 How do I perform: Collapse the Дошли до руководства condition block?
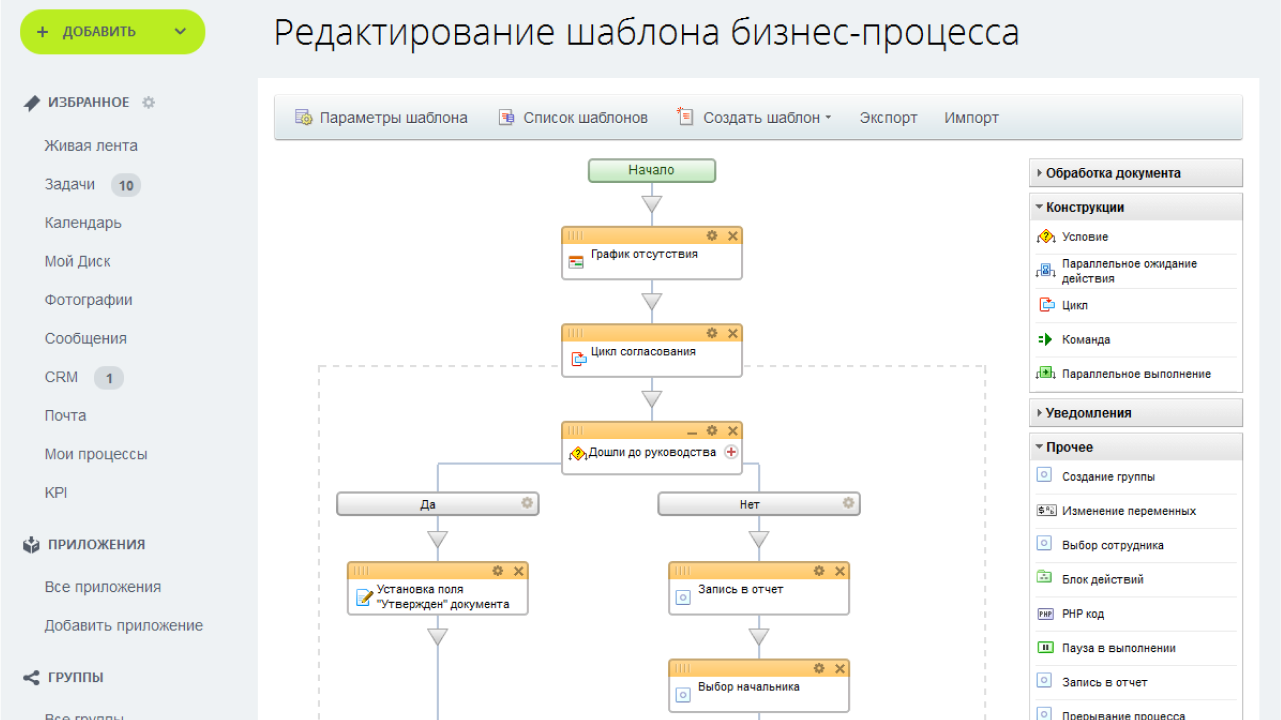692,431
